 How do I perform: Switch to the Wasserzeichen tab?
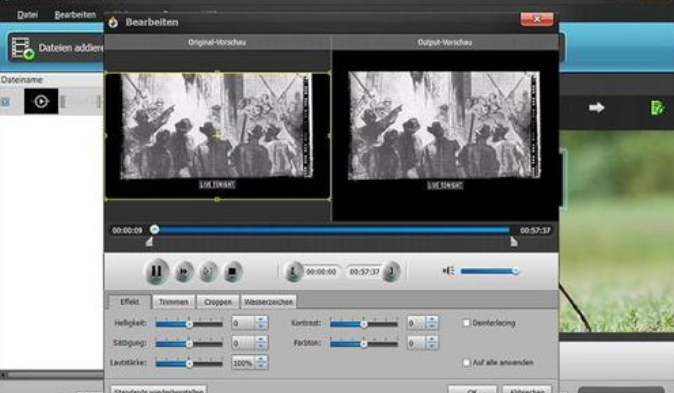coord(269,302)
